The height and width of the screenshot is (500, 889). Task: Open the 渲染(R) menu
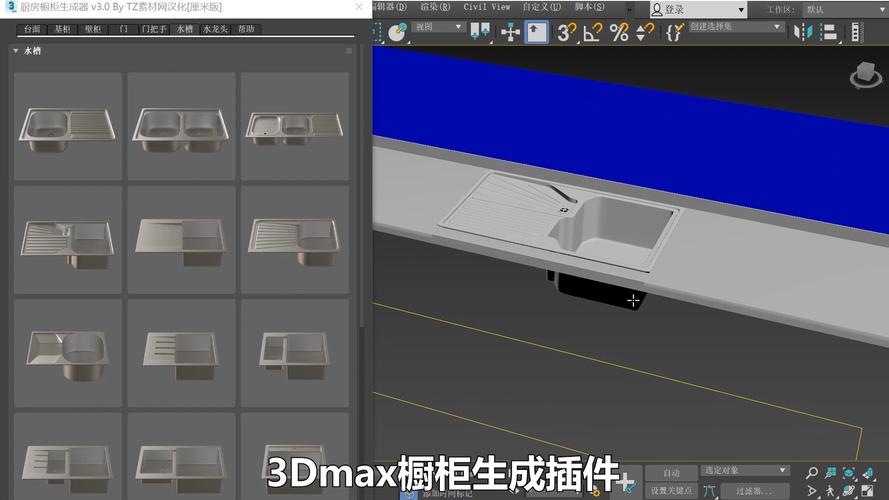click(x=435, y=7)
